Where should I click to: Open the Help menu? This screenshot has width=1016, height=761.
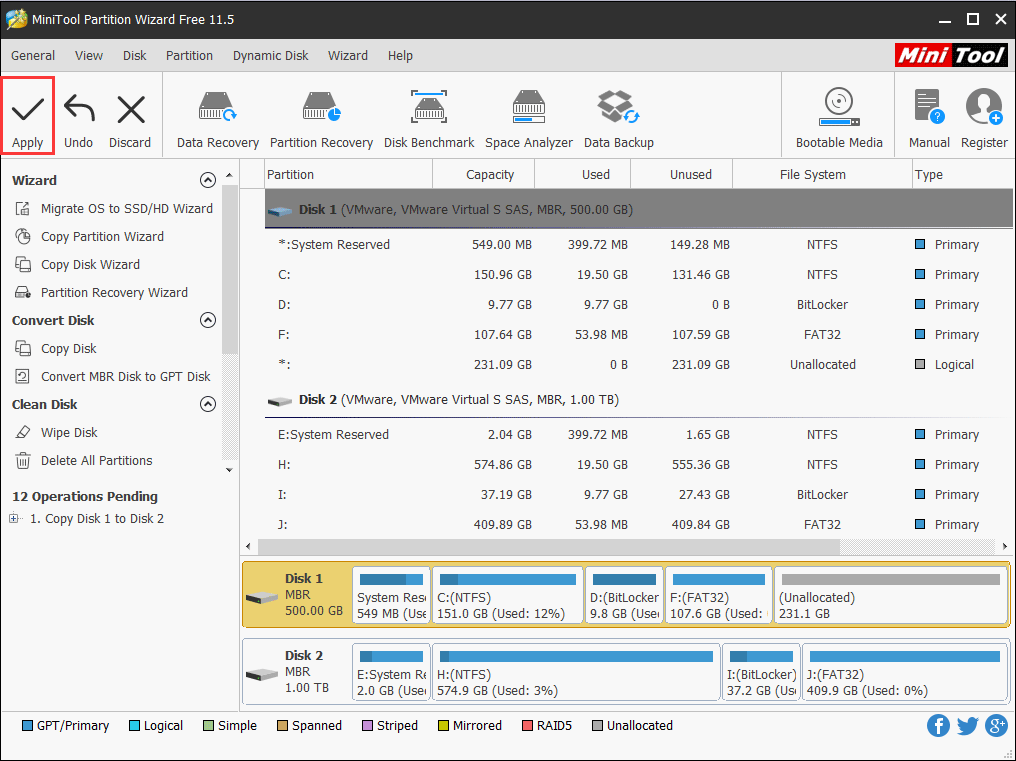point(400,56)
